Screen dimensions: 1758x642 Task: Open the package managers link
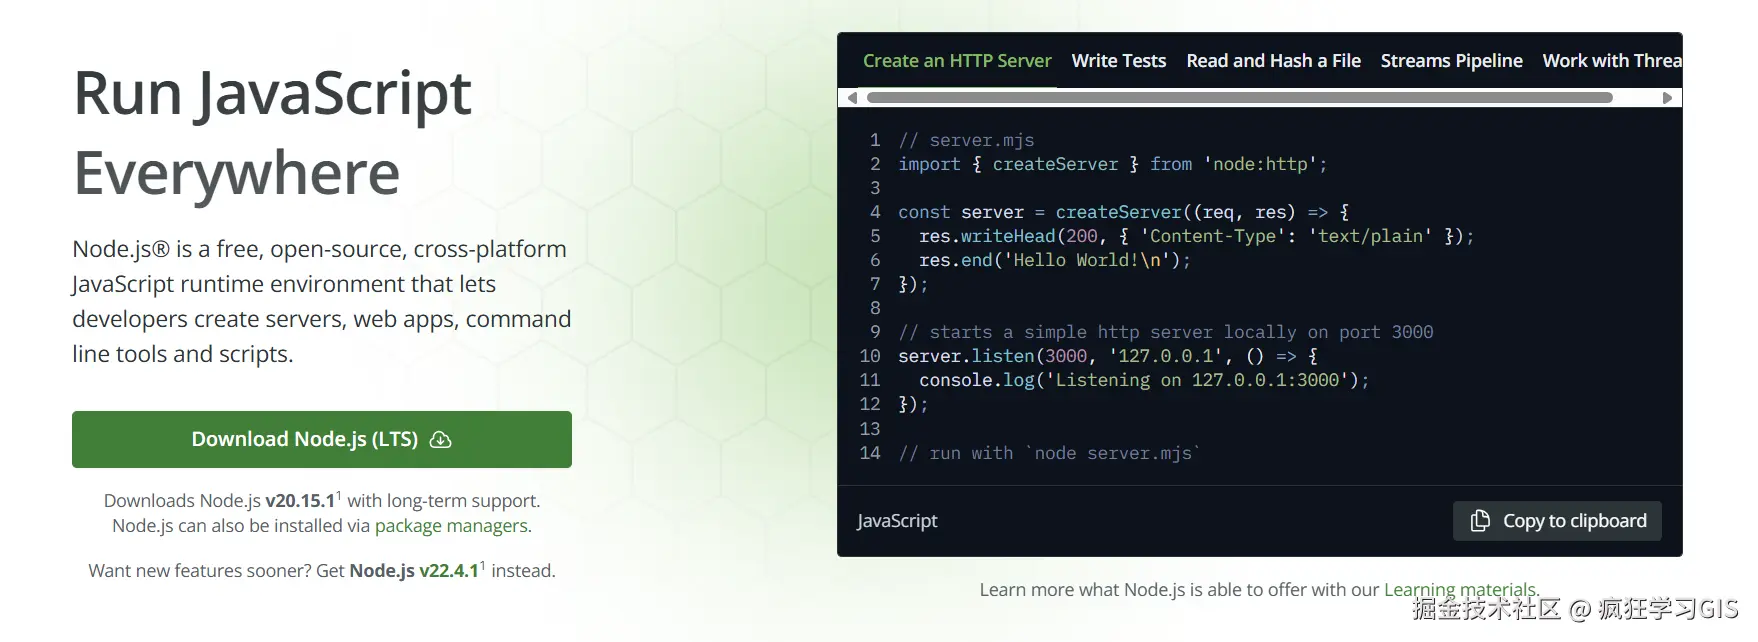click(x=451, y=526)
